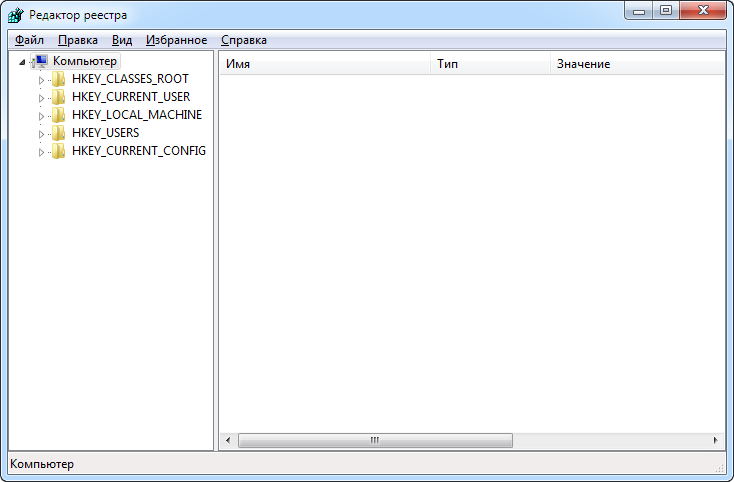Expand the HKEY_LOCAL_MACHINE key

(x=41, y=116)
